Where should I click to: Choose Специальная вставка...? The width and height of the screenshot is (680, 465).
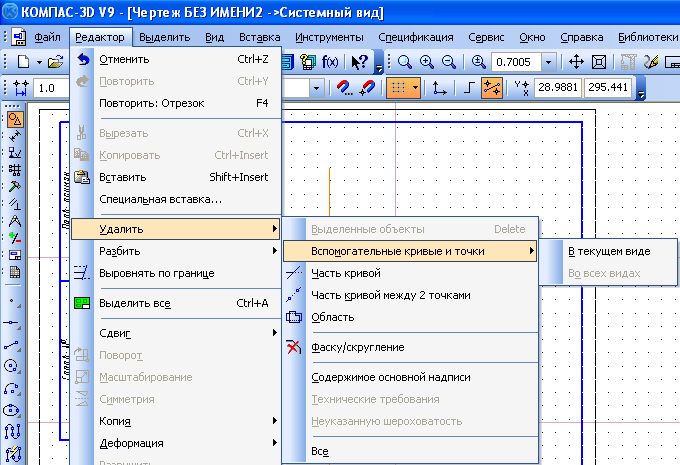click(x=176, y=199)
